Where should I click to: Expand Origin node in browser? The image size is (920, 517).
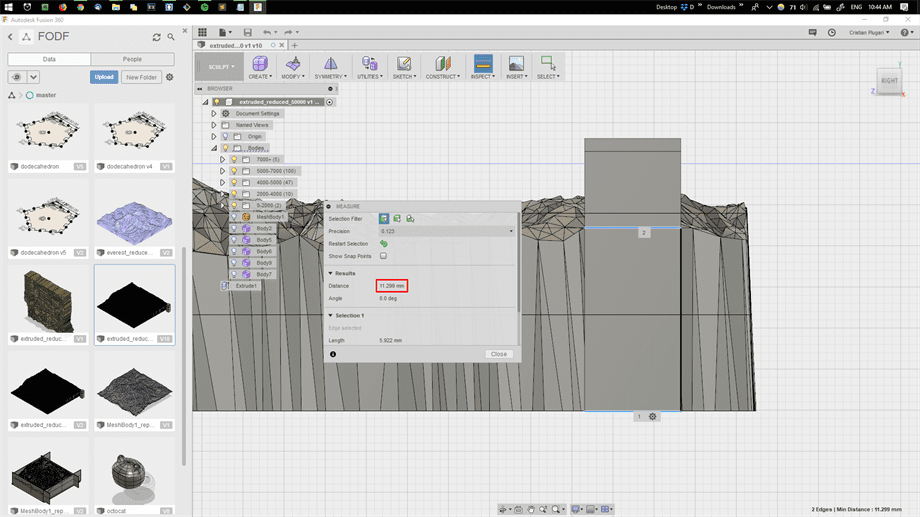[x=214, y=136]
